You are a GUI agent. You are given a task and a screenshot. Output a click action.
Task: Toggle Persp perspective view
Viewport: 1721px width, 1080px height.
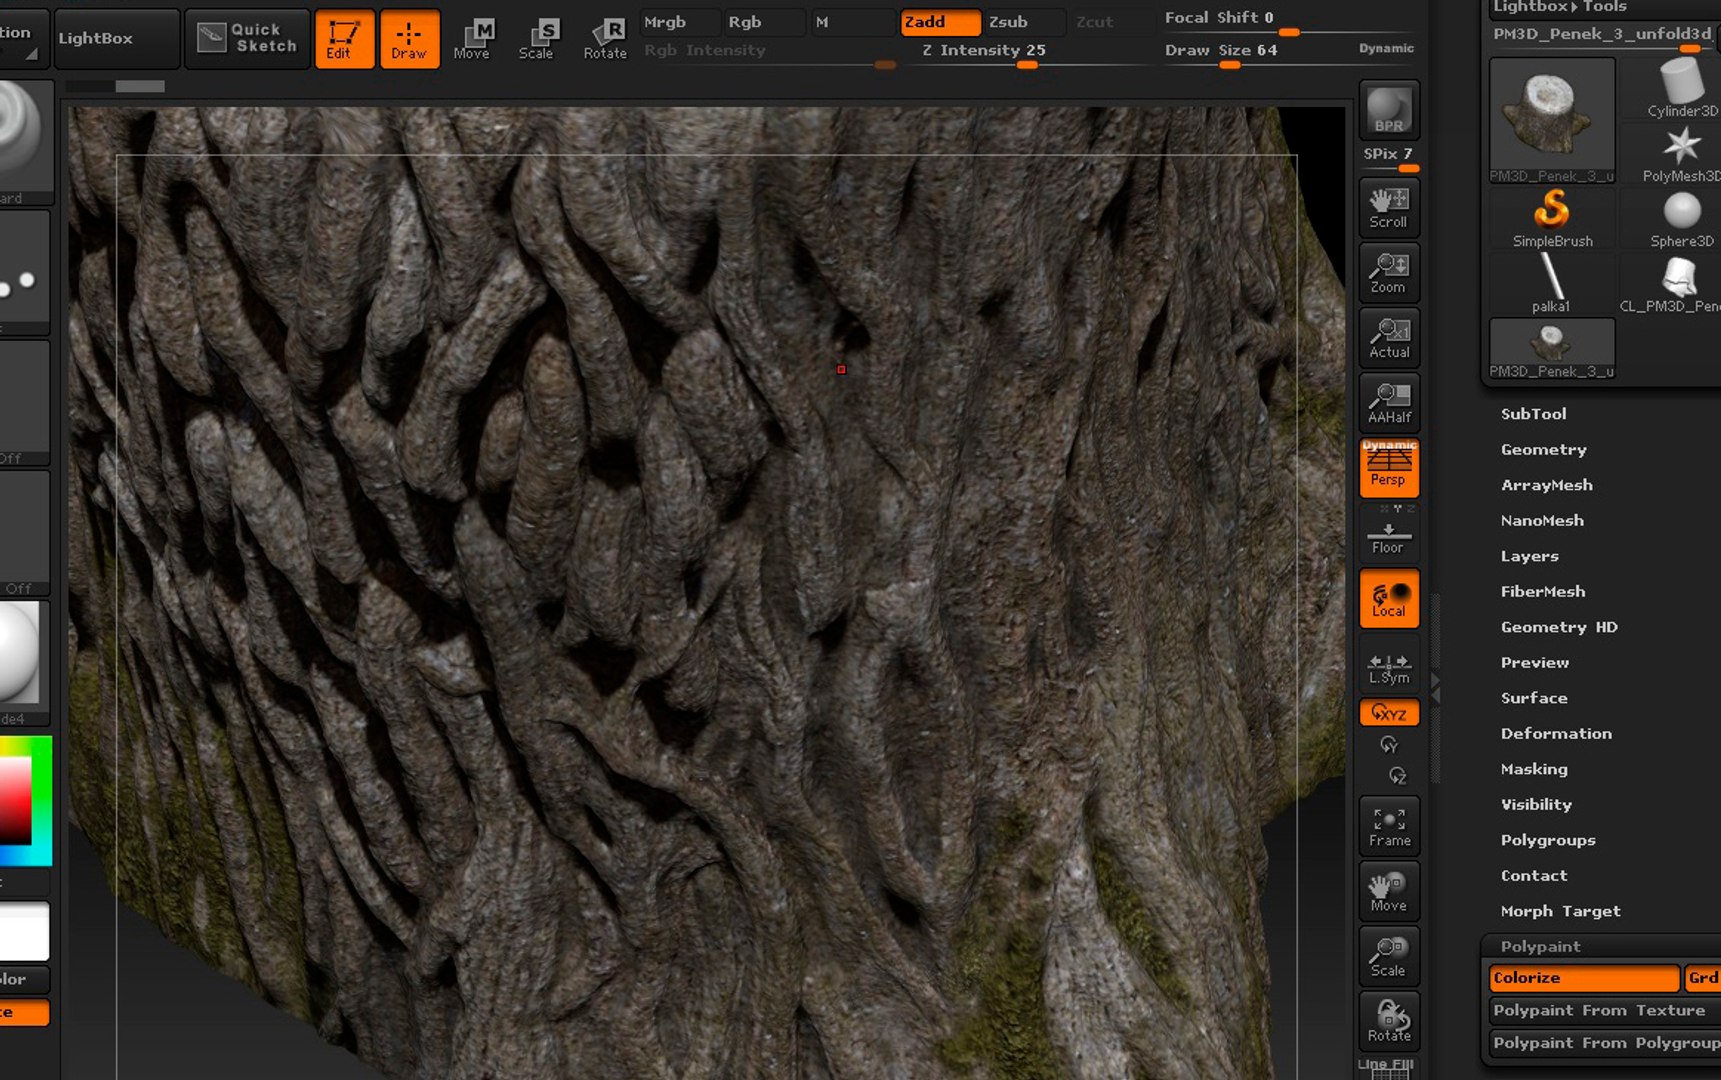pos(1389,467)
